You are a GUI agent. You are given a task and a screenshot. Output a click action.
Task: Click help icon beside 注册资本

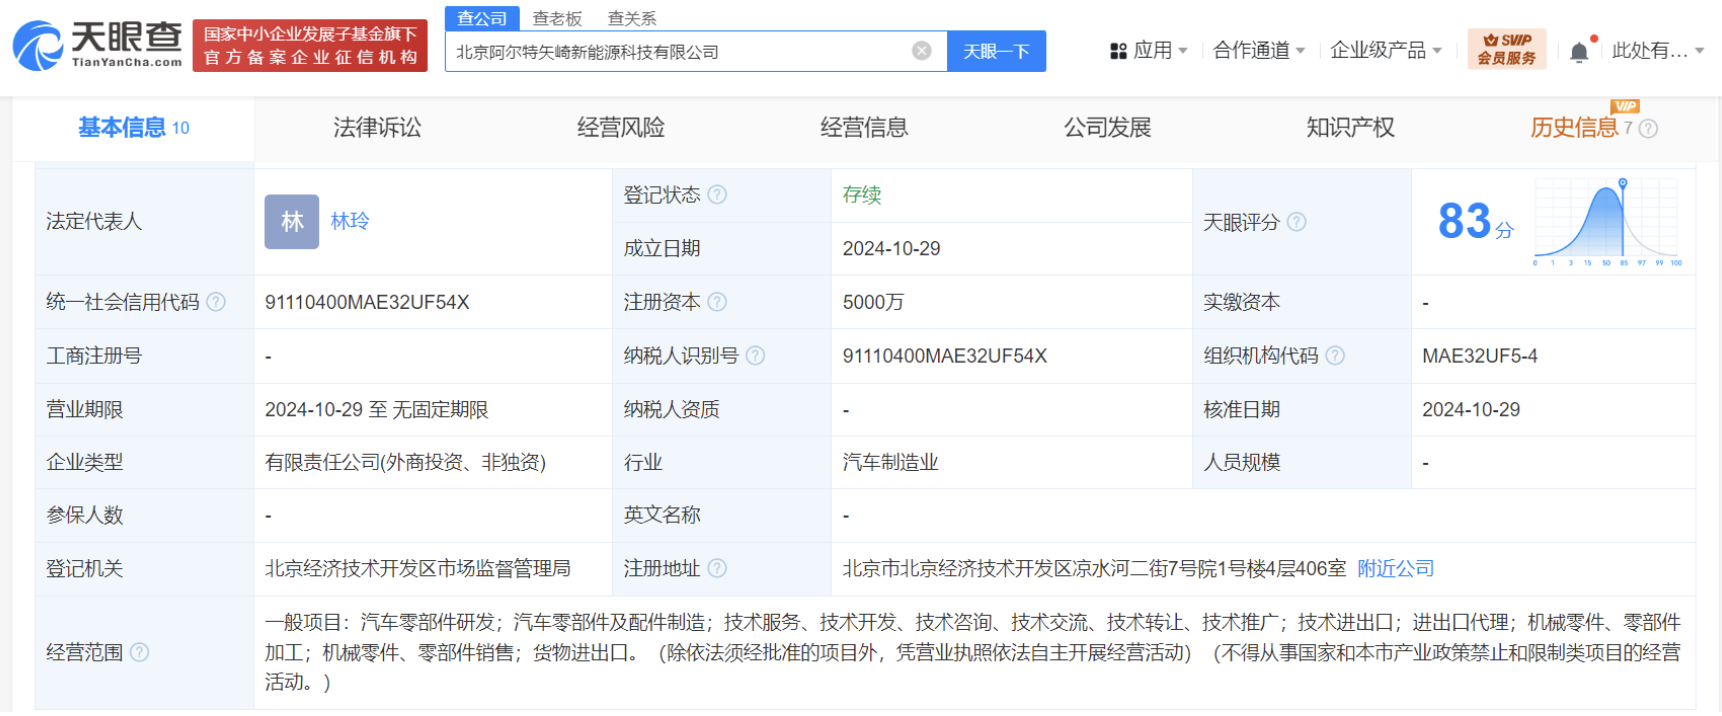717,302
